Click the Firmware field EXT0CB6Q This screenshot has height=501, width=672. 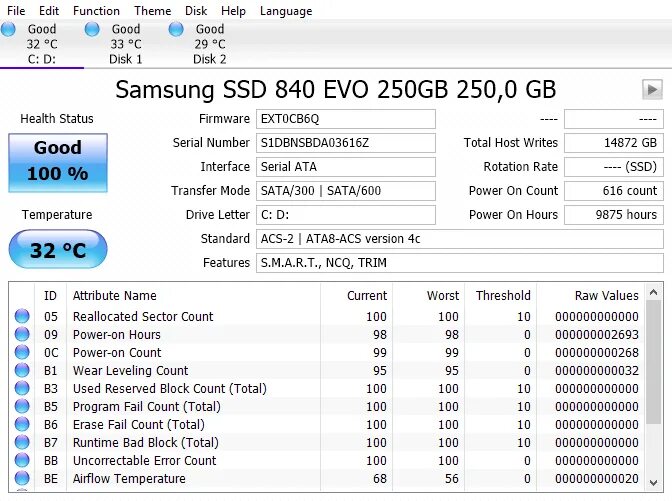coord(346,119)
